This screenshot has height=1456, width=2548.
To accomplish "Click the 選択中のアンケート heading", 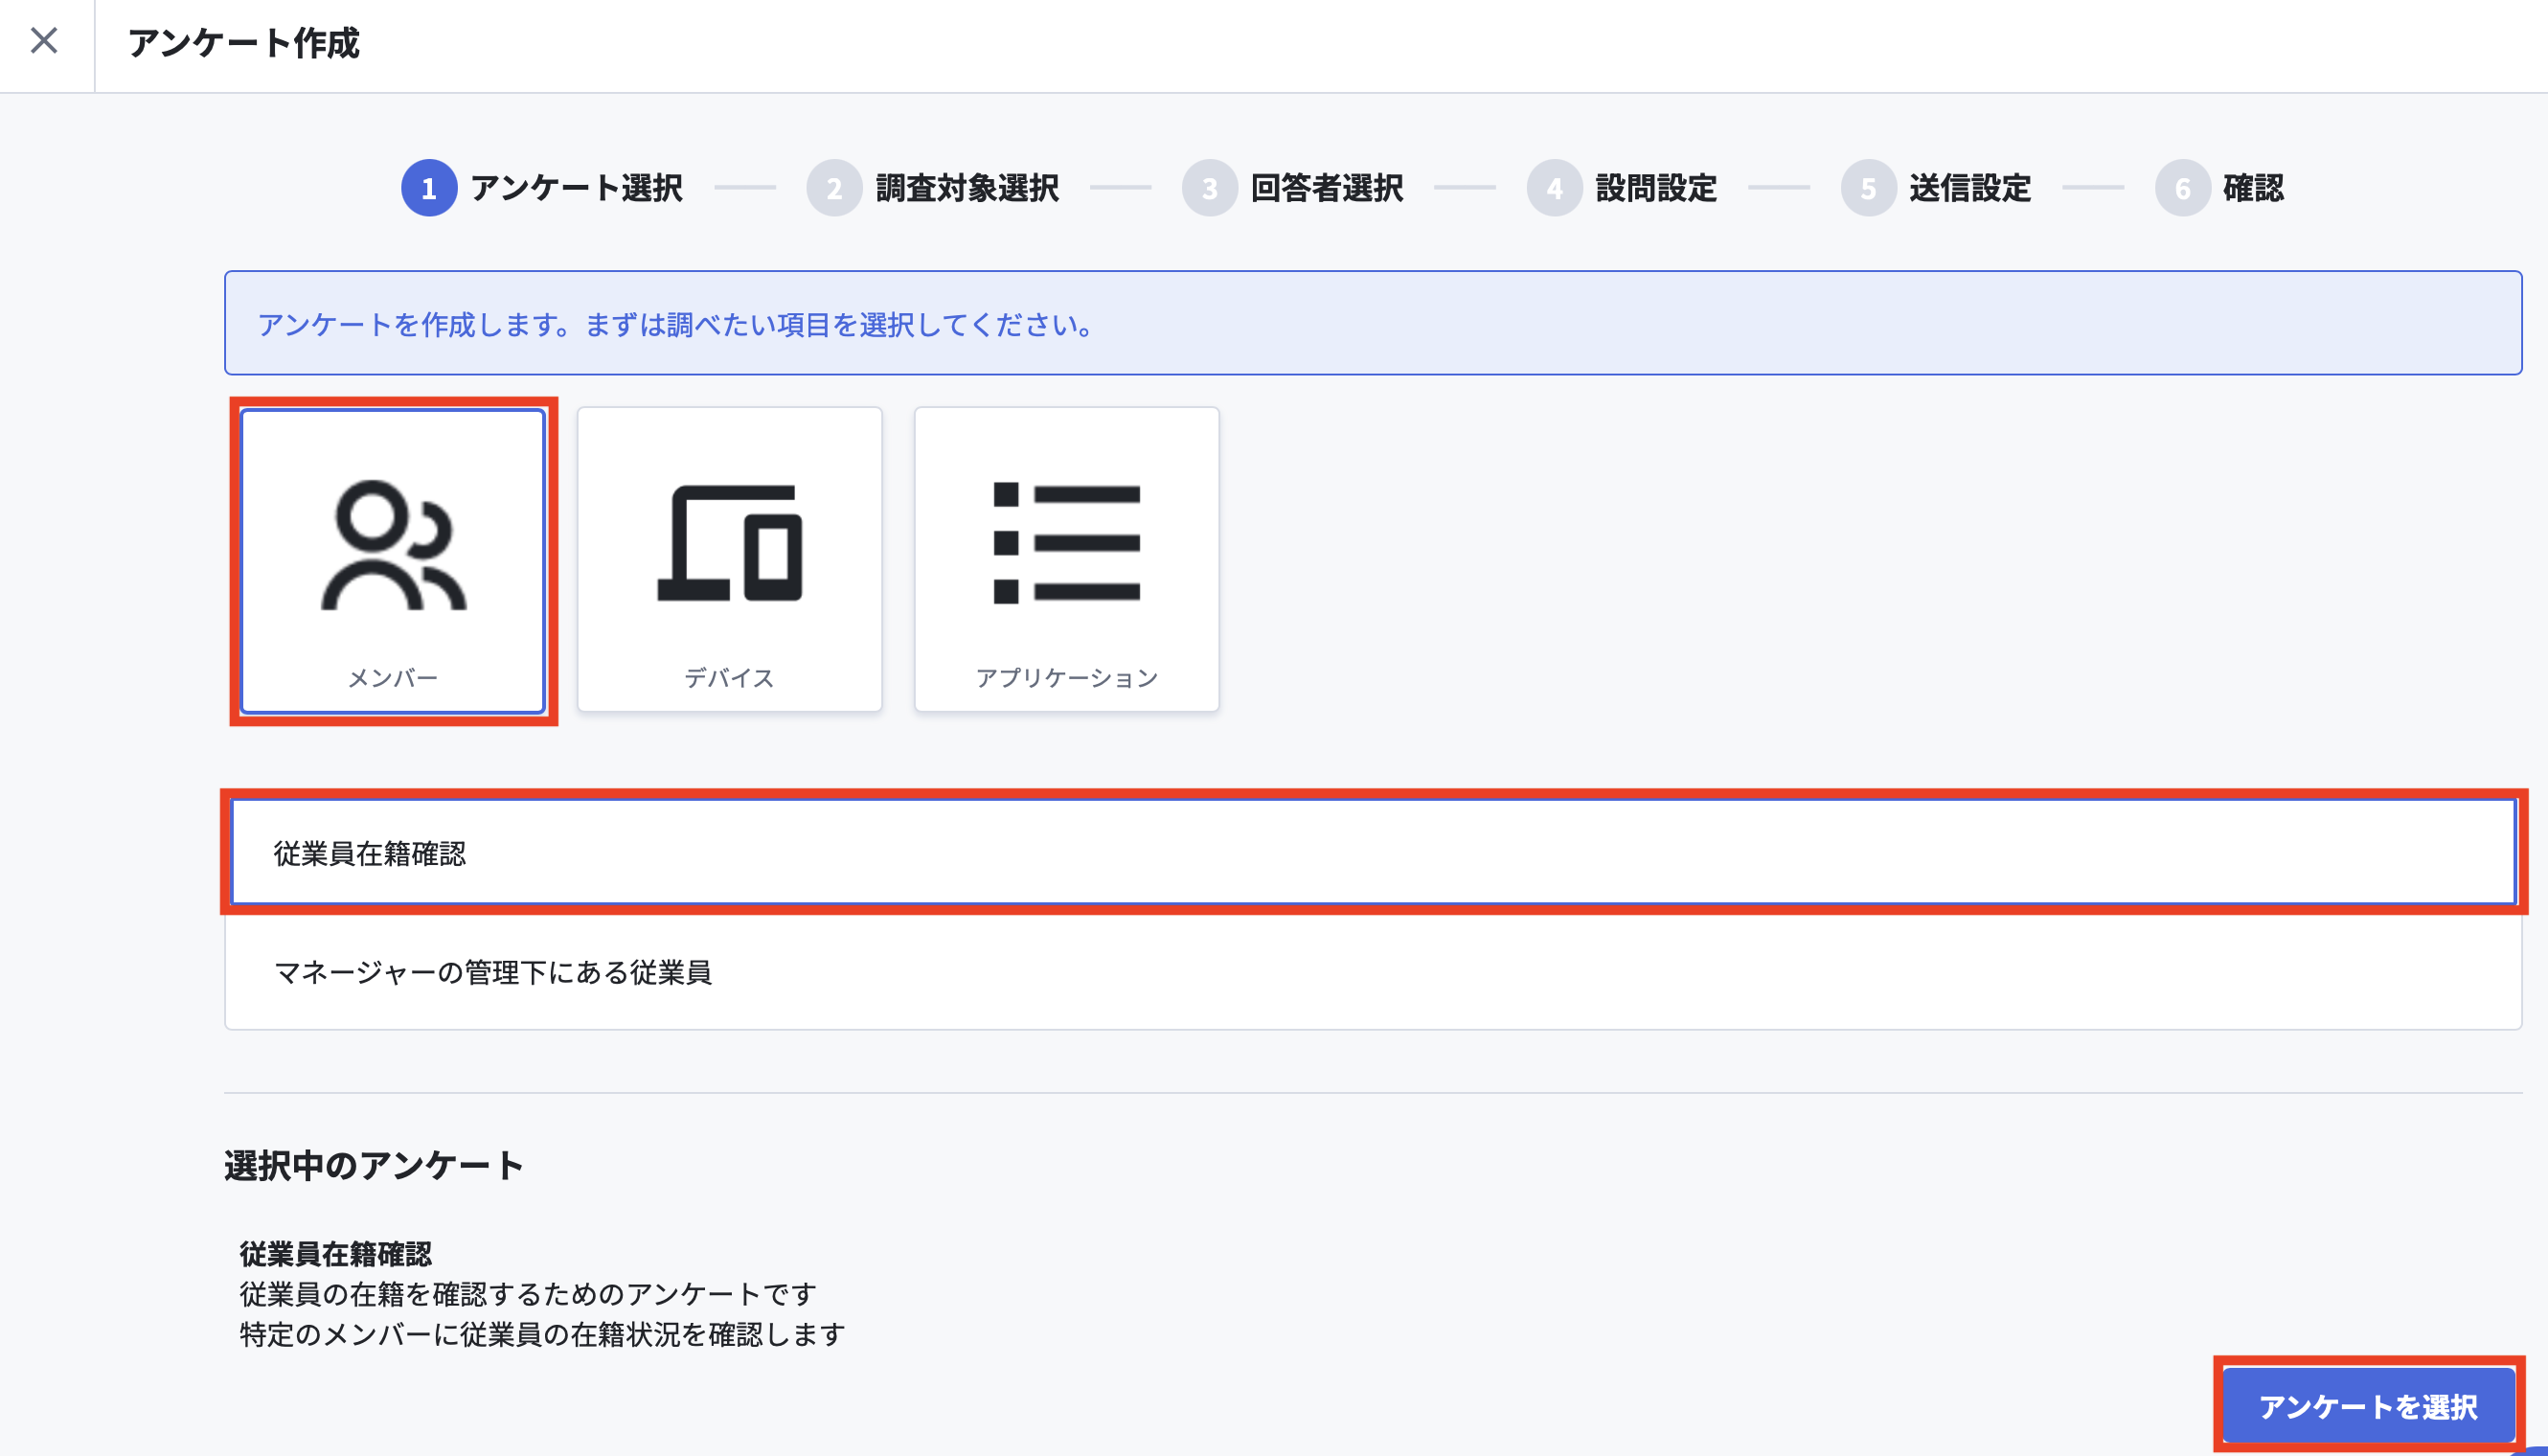I will (x=373, y=1165).
